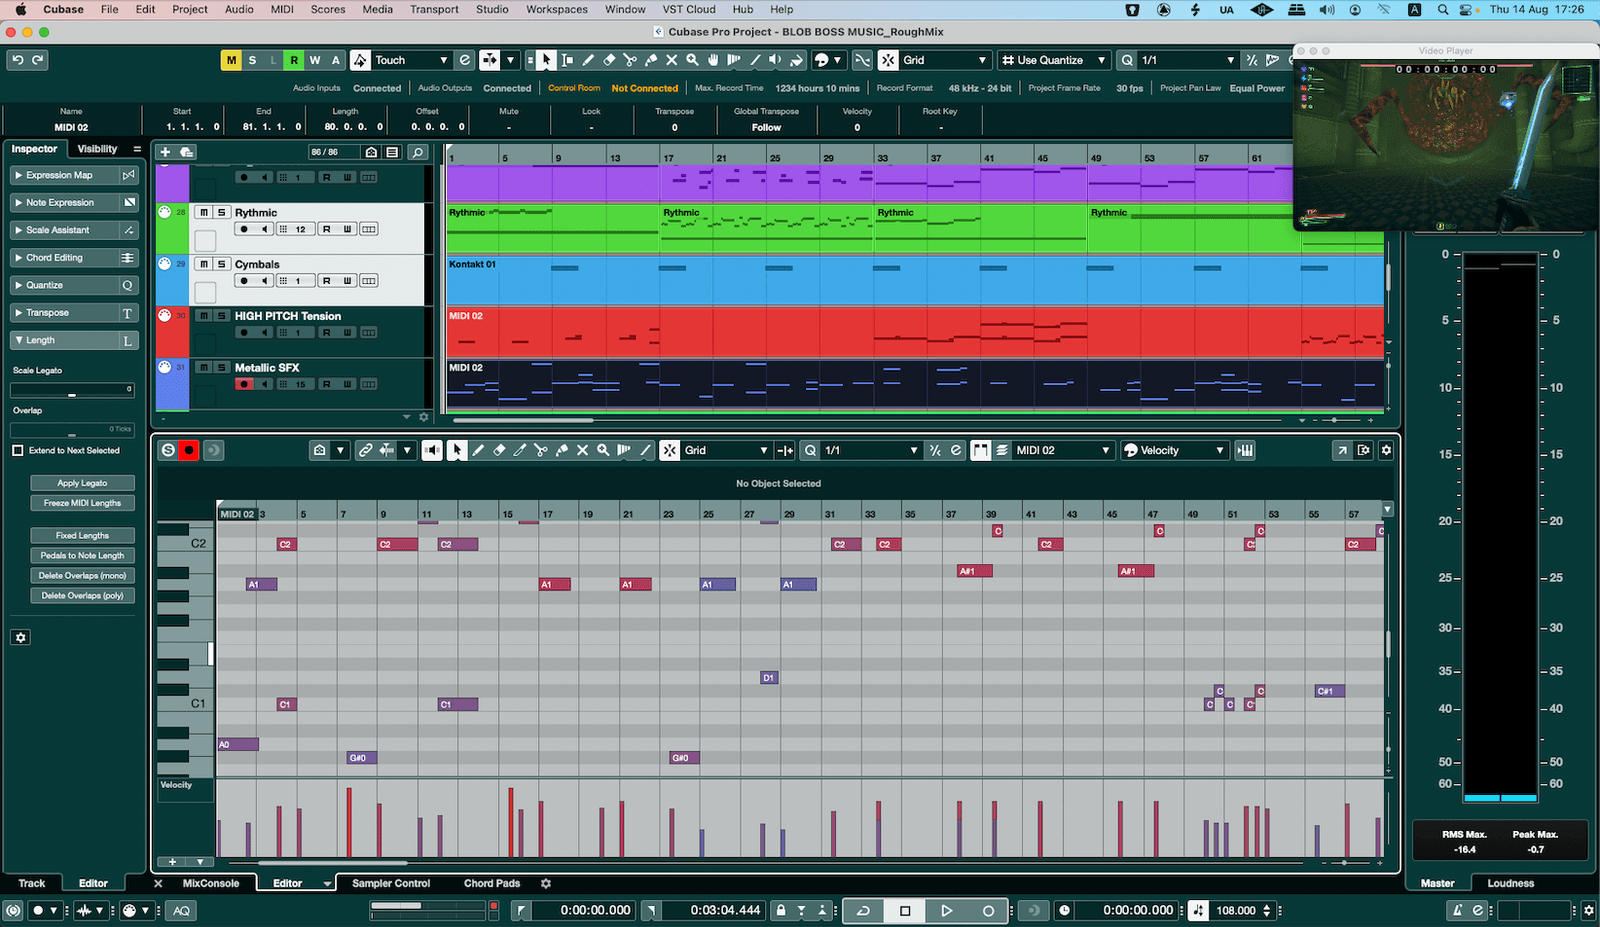This screenshot has width=1600, height=927.
Task: Click the Freeze MIDI Lengths button
Action: pyautogui.click(x=82, y=503)
